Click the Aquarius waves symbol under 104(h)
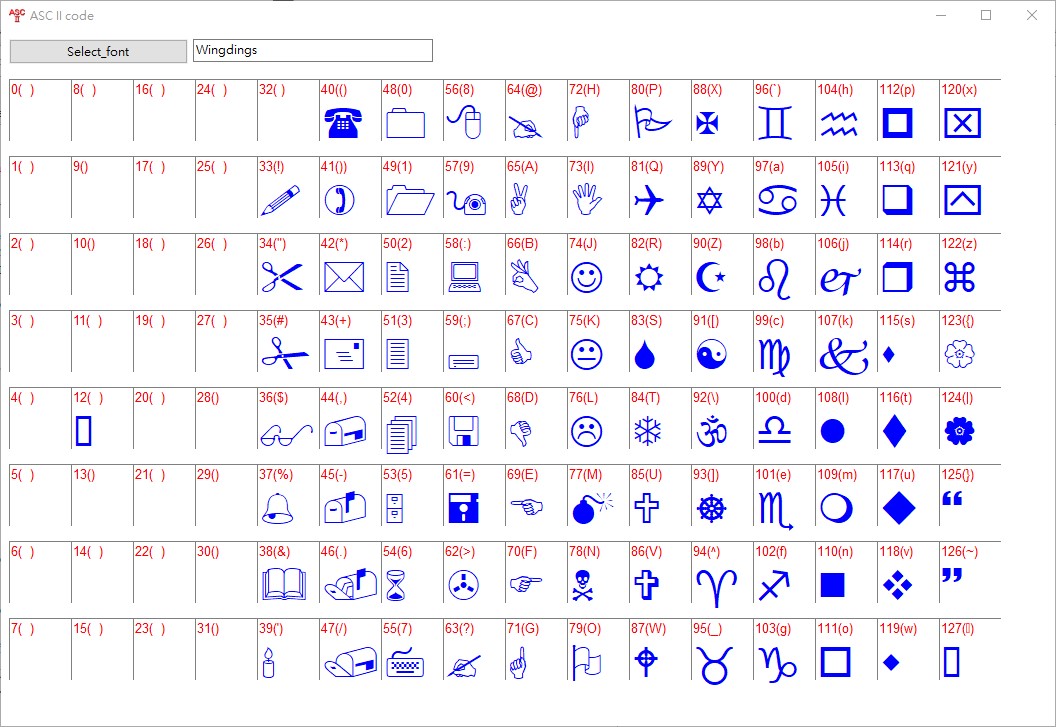The height and width of the screenshot is (727, 1056). (x=838, y=123)
